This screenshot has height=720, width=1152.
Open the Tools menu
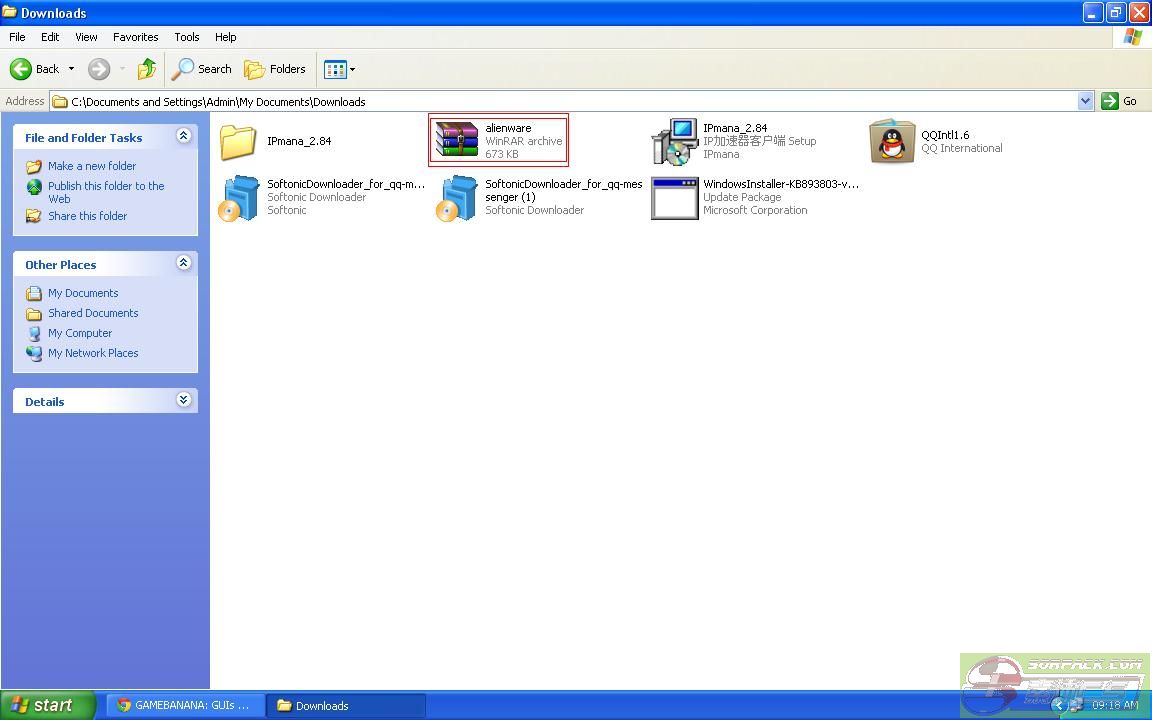coord(187,37)
